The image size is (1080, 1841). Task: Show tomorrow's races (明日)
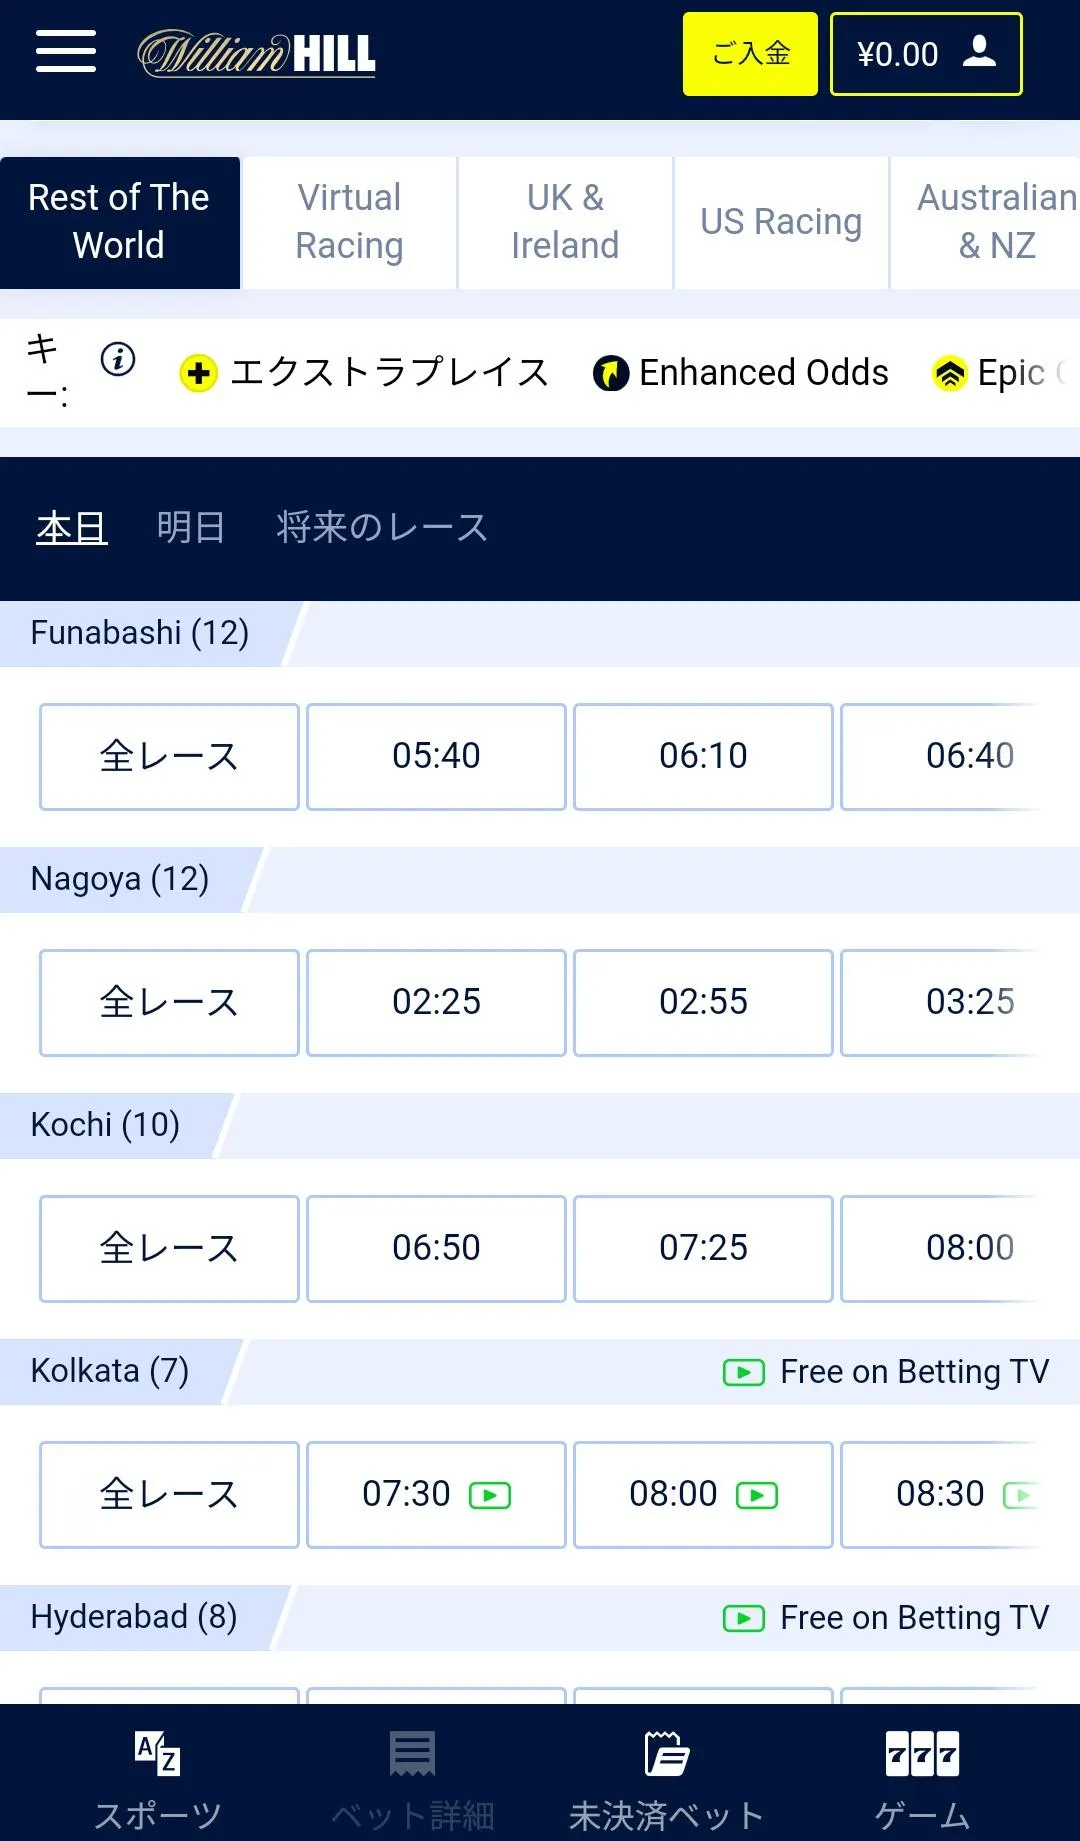tap(190, 527)
